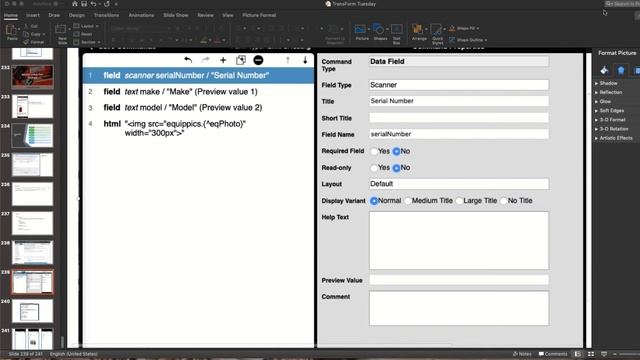Open the Draw tab

click(x=54, y=15)
